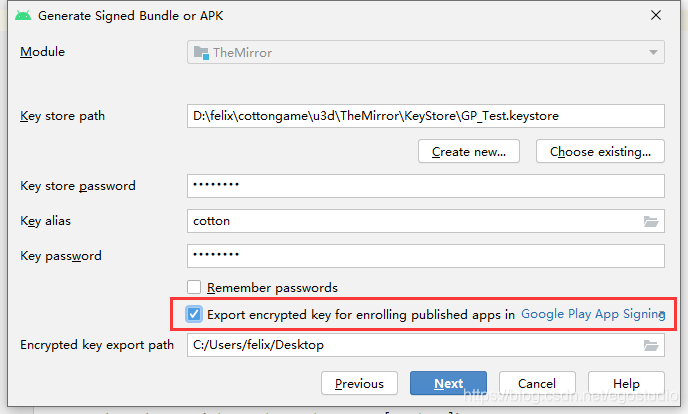
Task: Cancel the signing dialog
Action: pos(536,383)
